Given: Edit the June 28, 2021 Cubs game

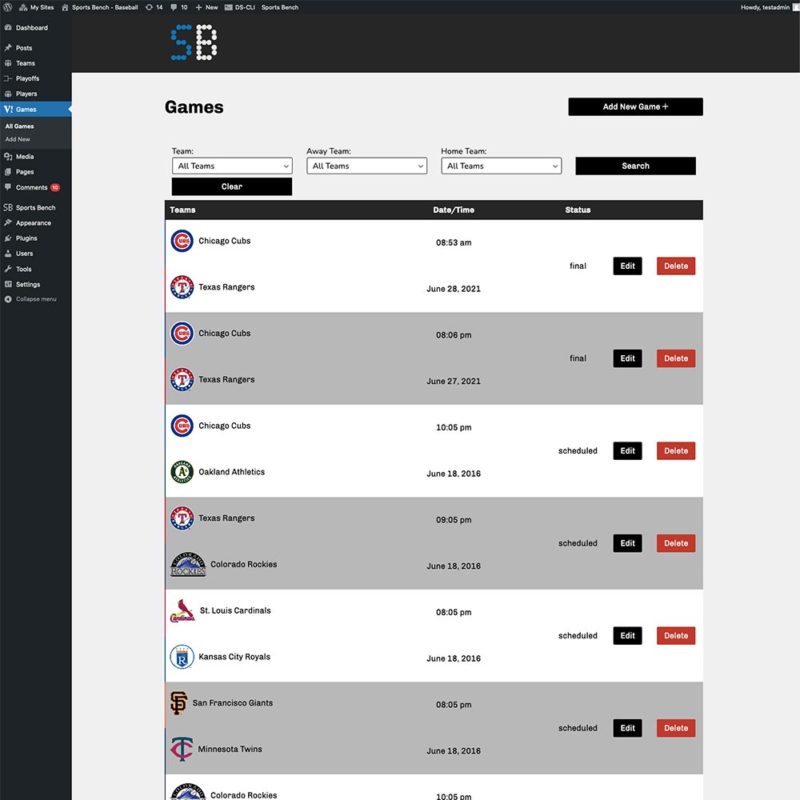Looking at the screenshot, I should tap(628, 266).
